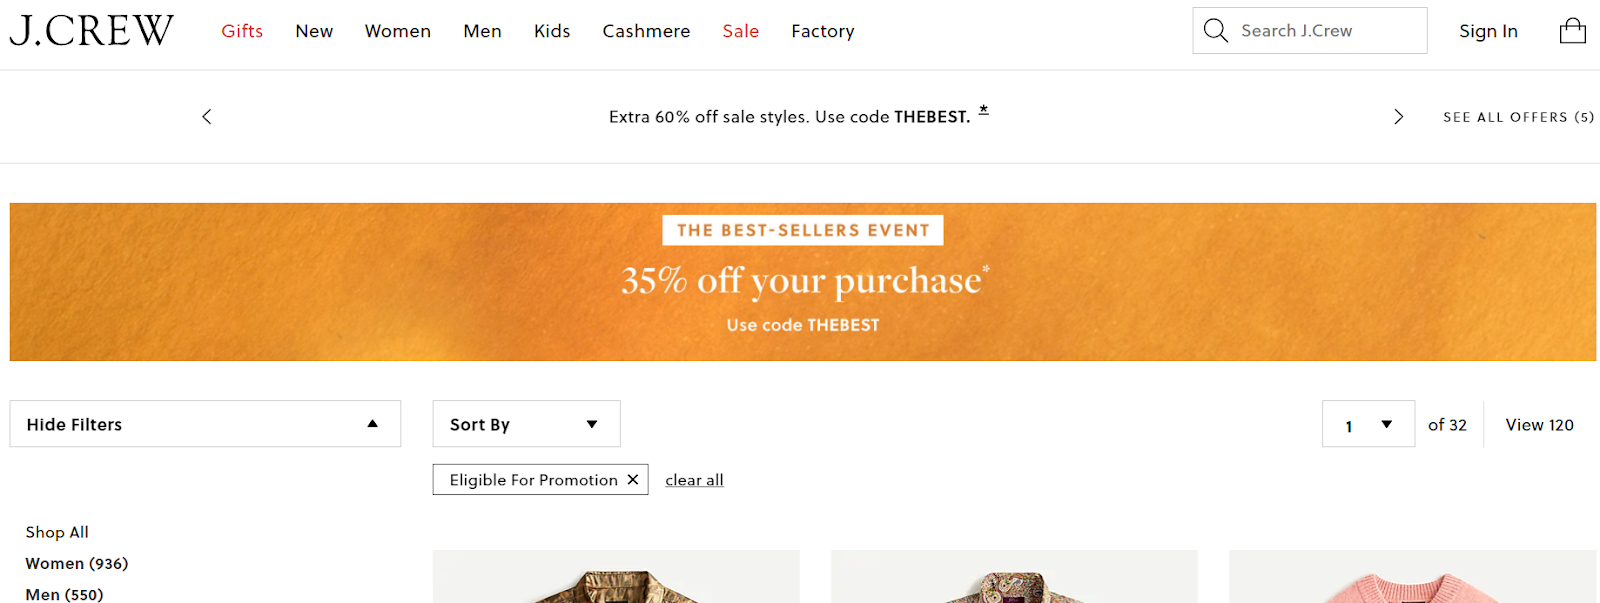
Task: Click clear all filters link
Action: (x=694, y=480)
